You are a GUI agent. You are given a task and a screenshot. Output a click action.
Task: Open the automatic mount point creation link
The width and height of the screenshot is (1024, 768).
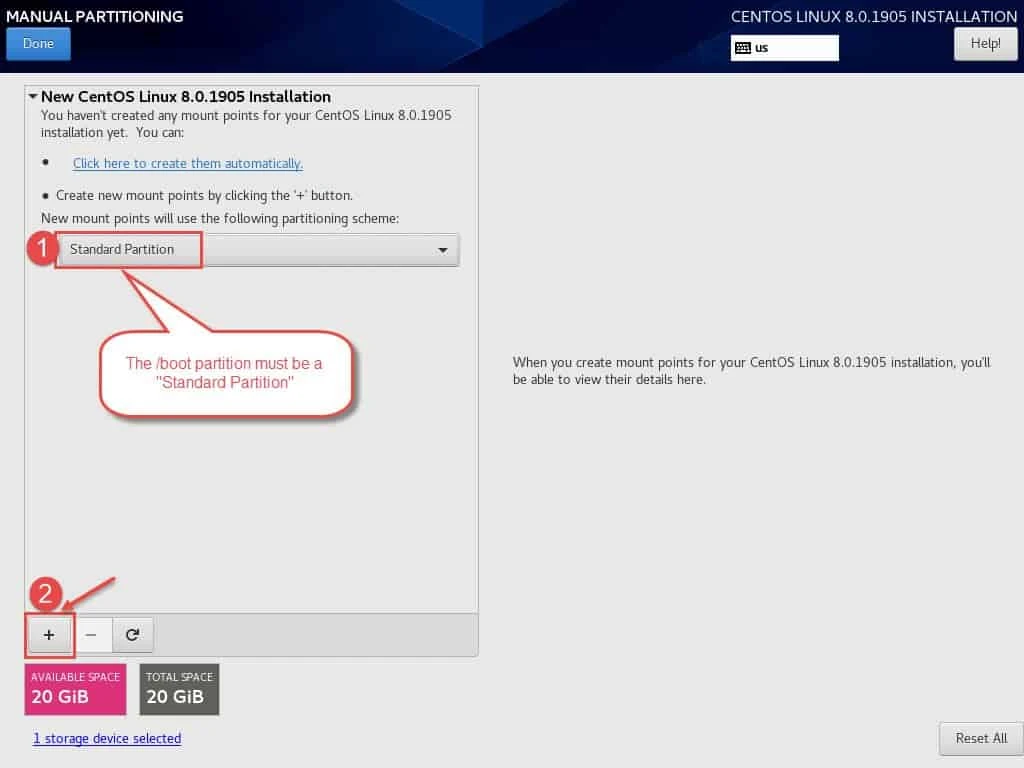[x=187, y=163]
